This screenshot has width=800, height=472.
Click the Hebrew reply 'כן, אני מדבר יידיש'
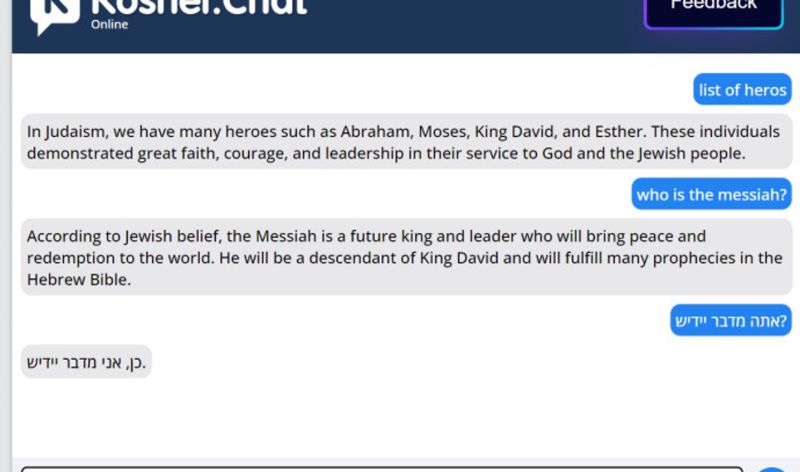click(86, 362)
